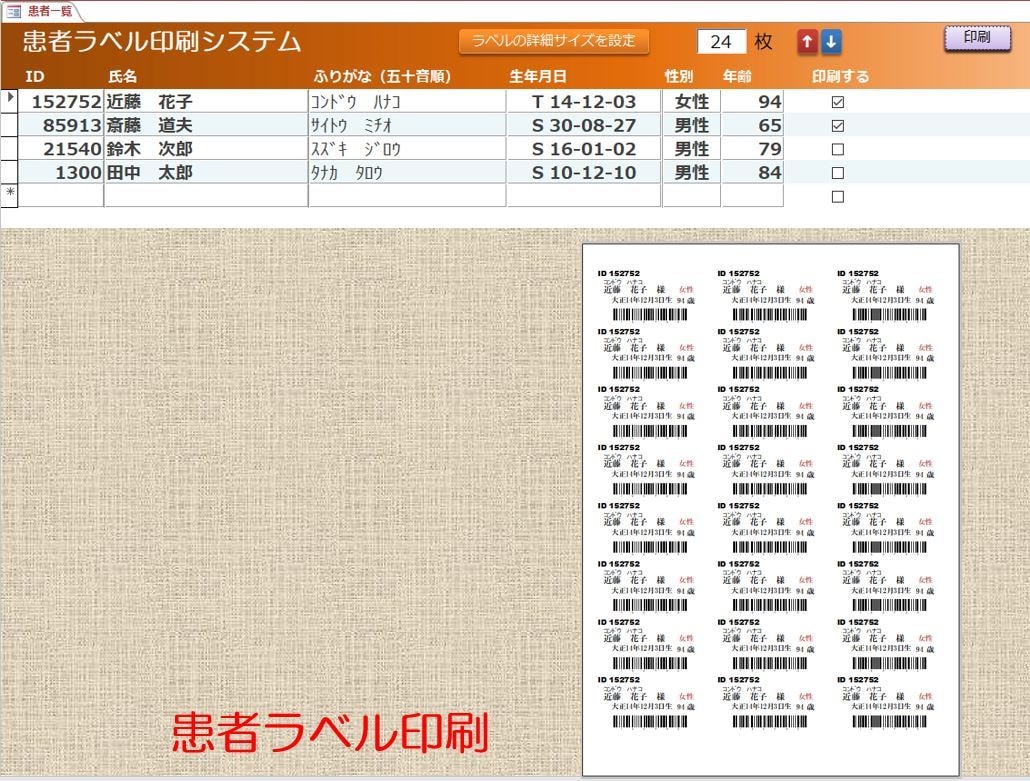Click the 生年月日 column header
Viewport: 1030px width, 781px height.
coord(538,76)
